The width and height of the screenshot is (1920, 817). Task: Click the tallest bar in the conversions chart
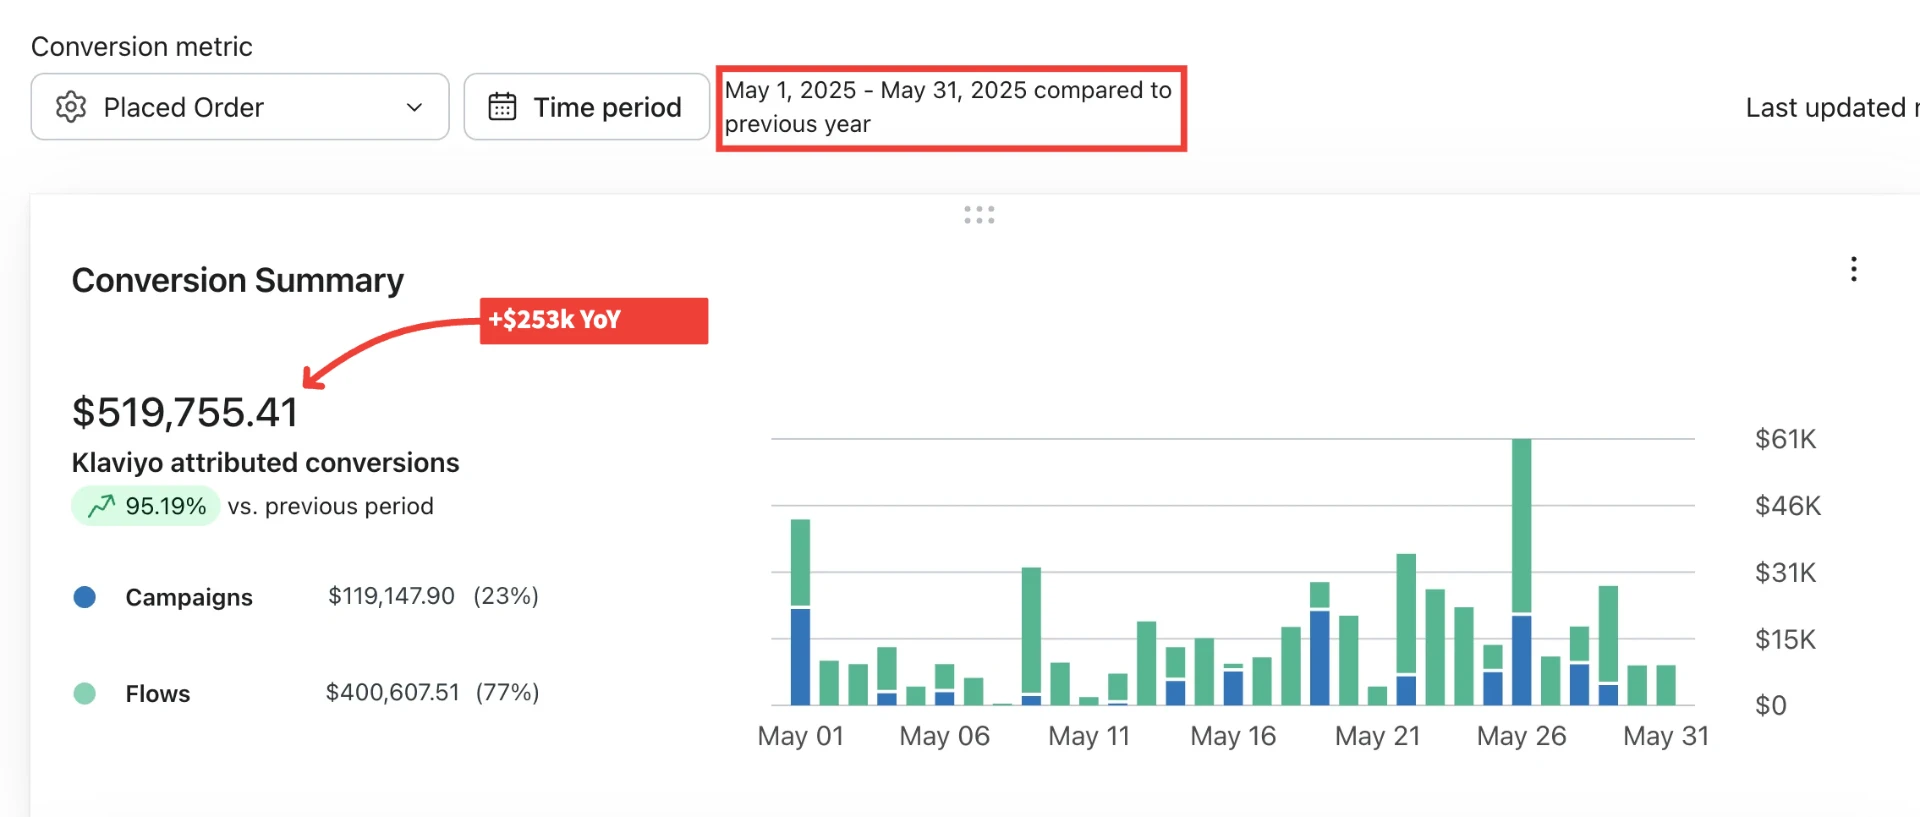coord(1521,572)
